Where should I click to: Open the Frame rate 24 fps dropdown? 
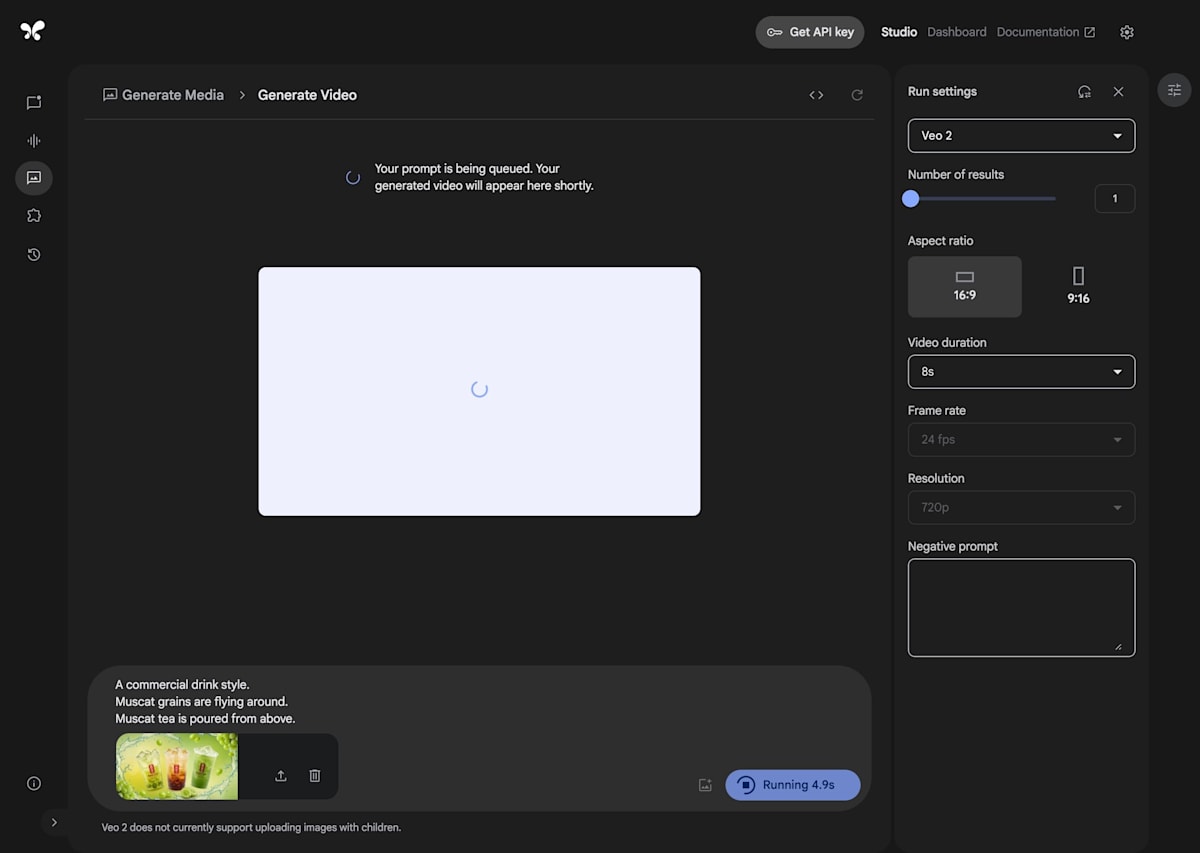pyautogui.click(x=1021, y=440)
